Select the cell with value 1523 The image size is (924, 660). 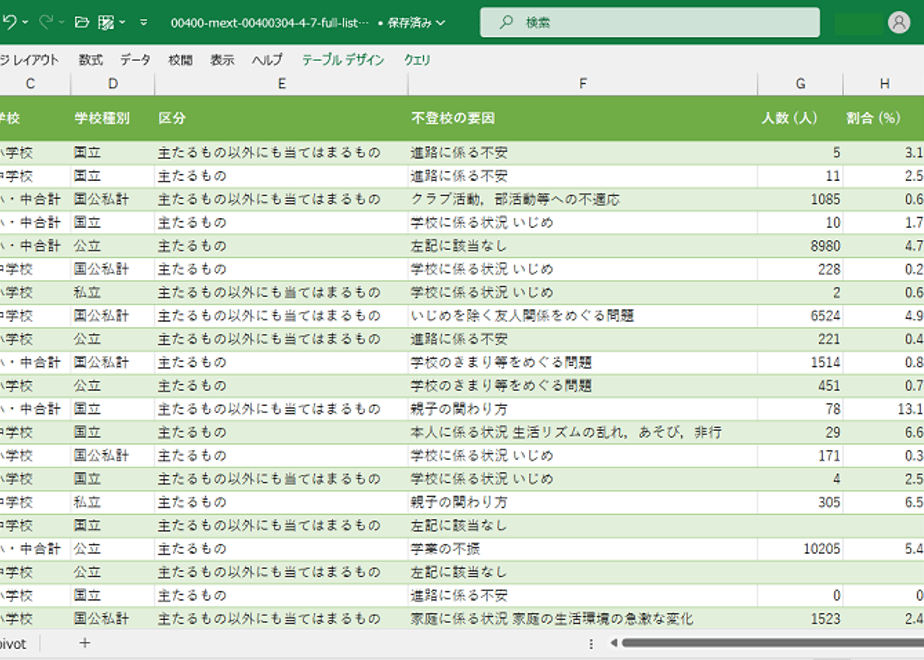tap(800, 619)
